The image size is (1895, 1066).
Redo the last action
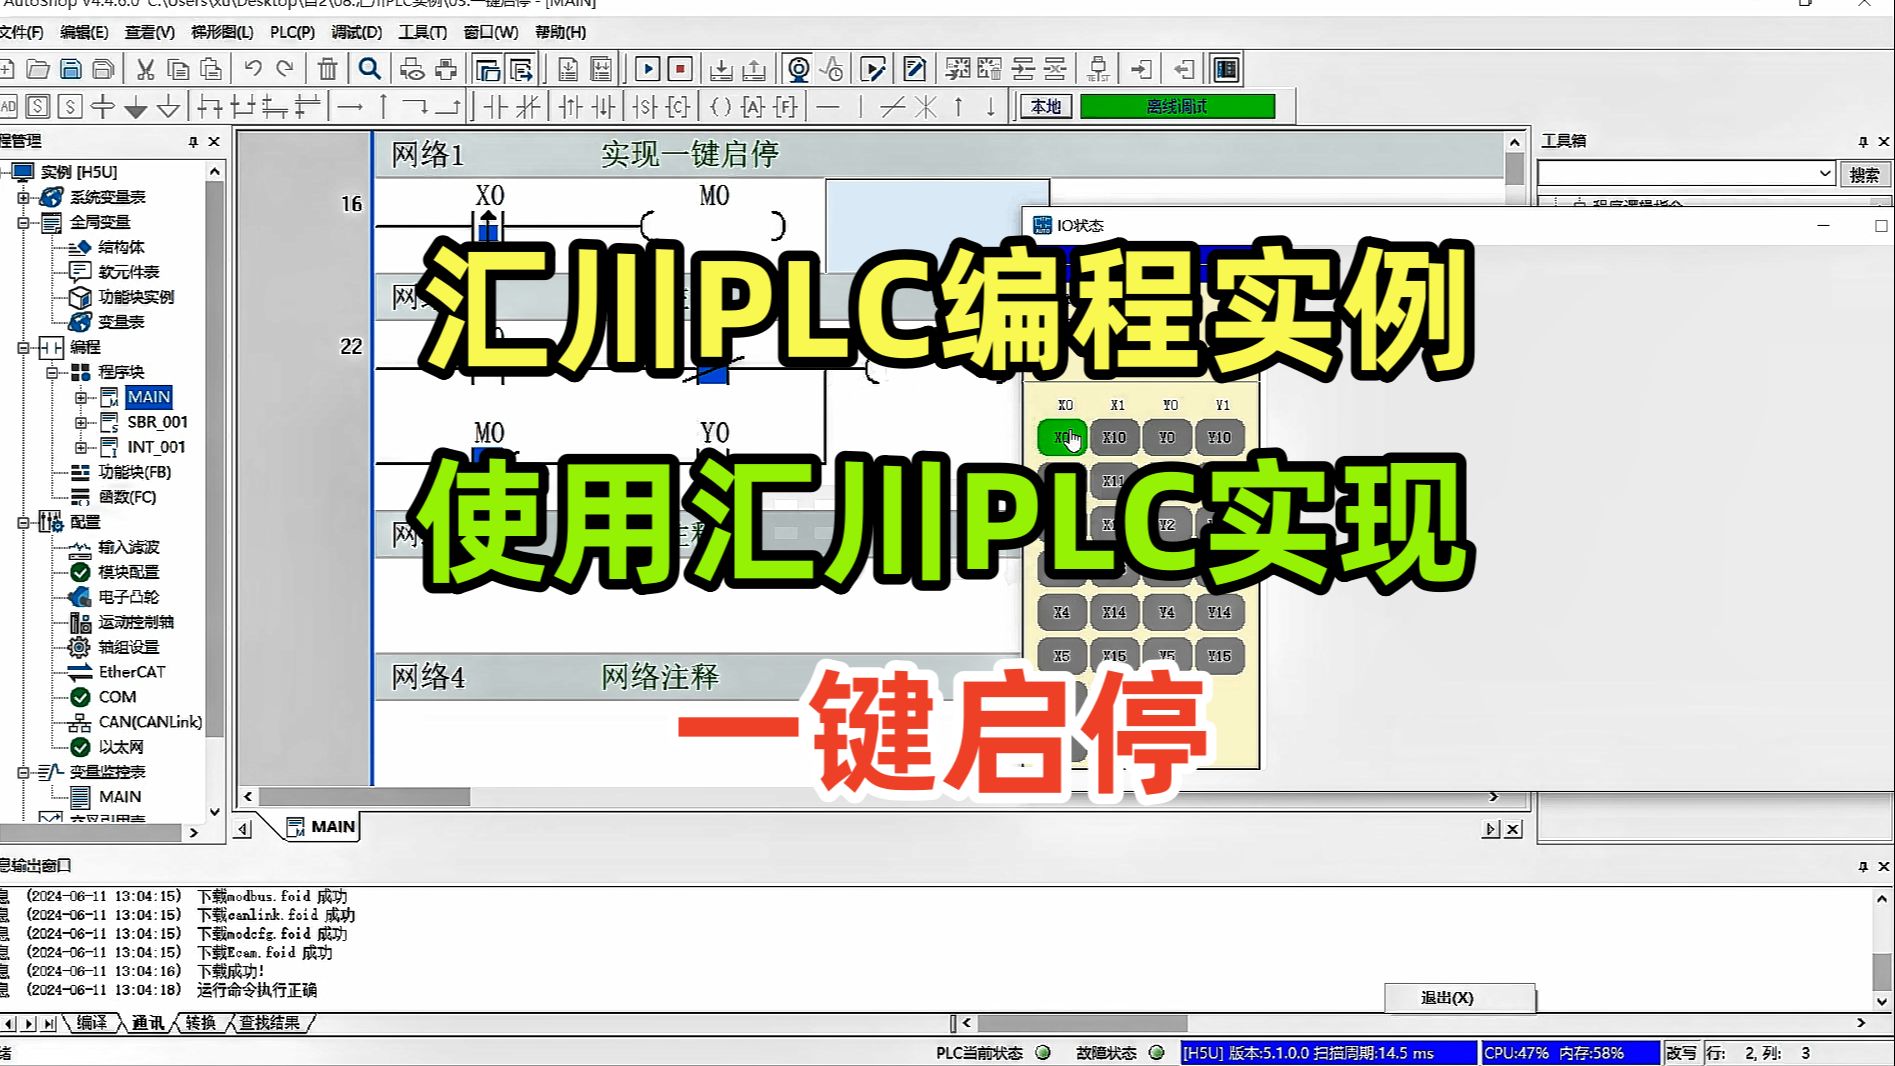tap(286, 69)
